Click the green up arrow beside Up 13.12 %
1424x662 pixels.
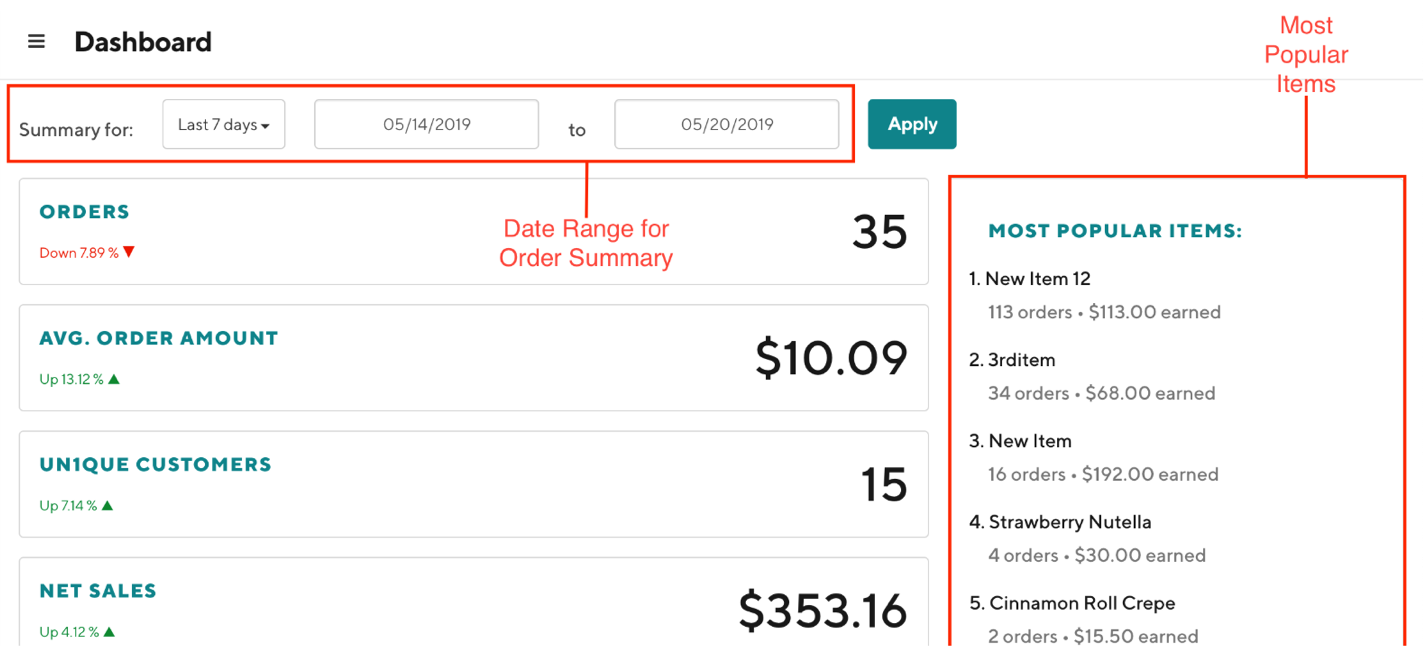tap(114, 379)
